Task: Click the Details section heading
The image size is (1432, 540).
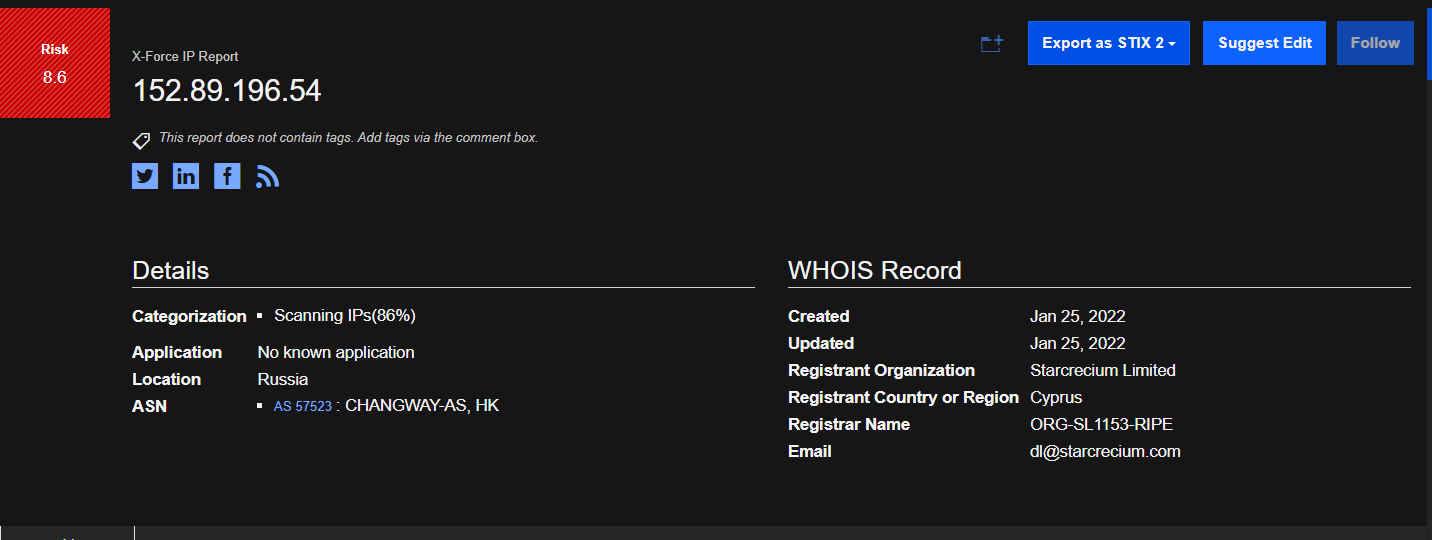Action: [x=171, y=270]
